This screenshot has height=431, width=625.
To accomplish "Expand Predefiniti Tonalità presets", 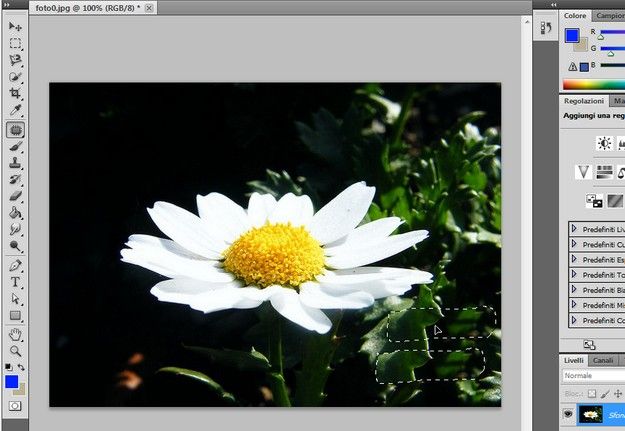I will [x=574, y=274].
